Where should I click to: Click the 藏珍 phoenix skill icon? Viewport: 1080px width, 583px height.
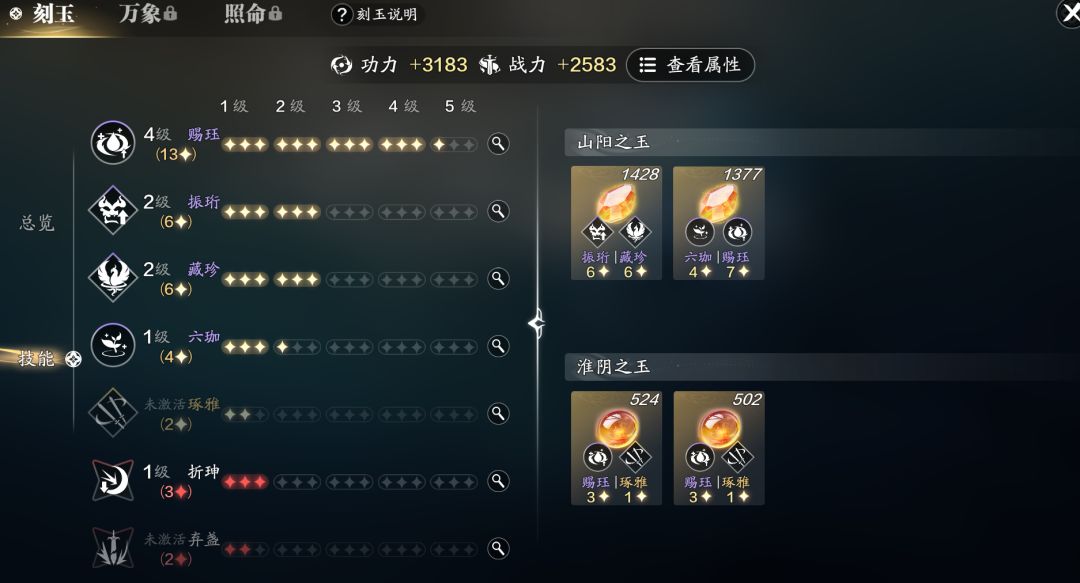[x=113, y=278]
